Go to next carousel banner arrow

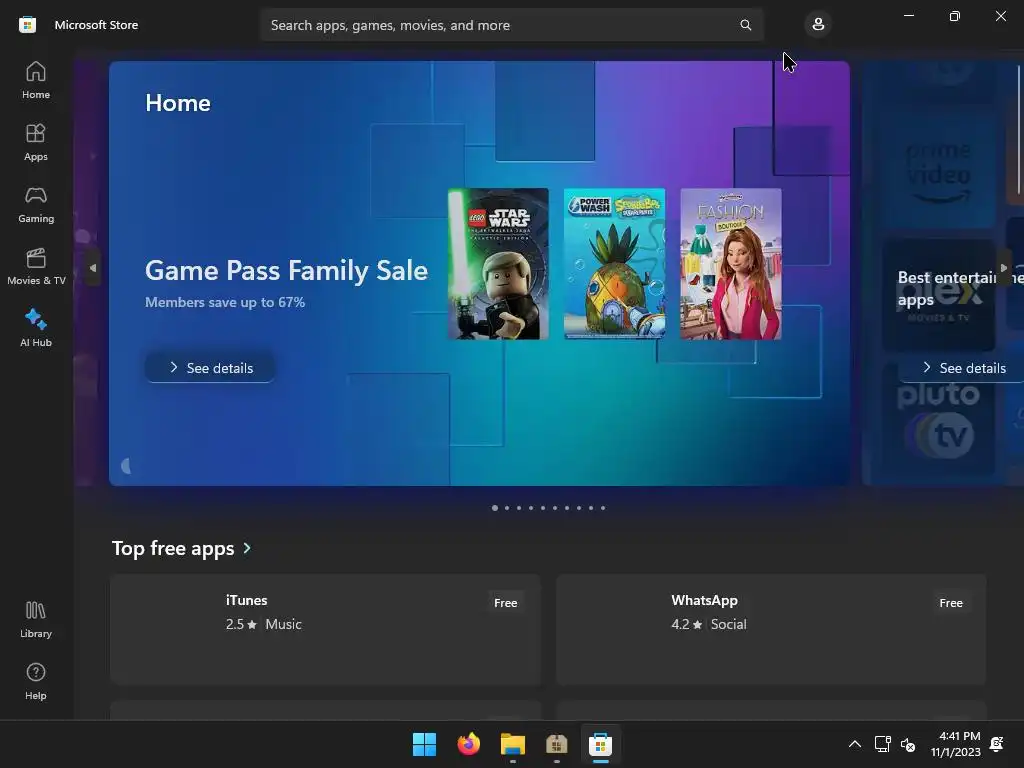(x=1004, y=267)
